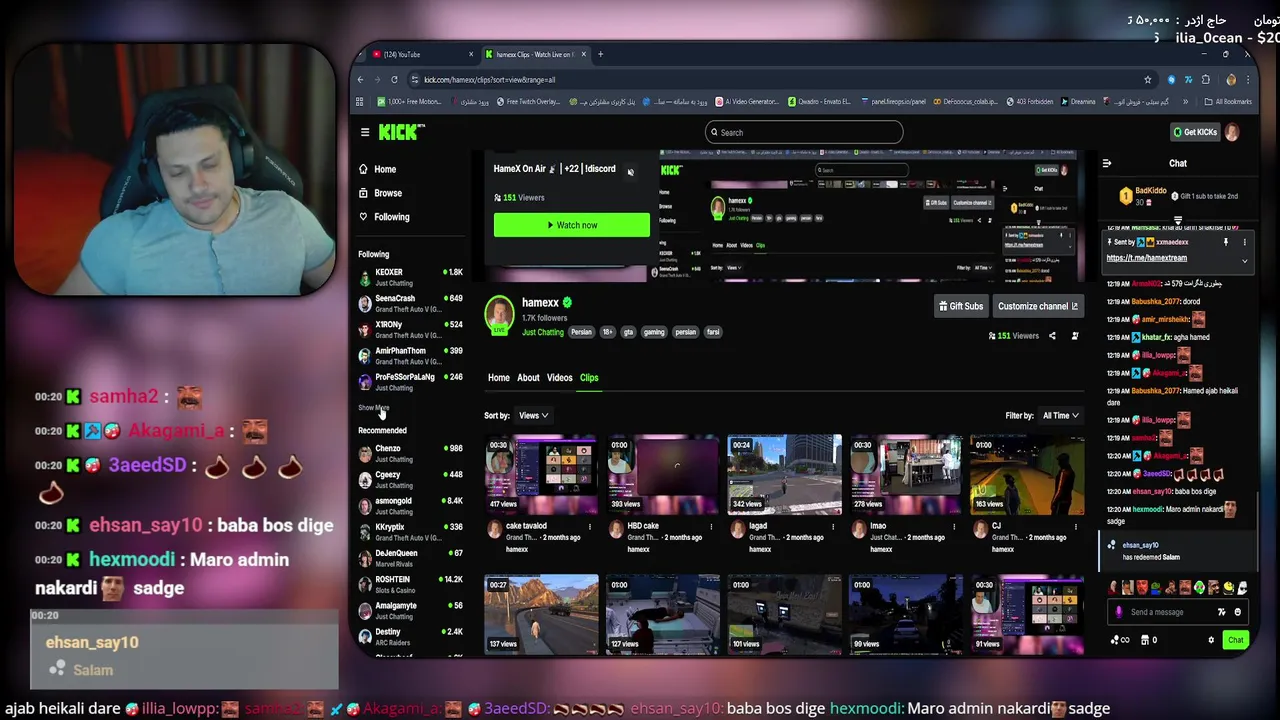Bookmark this page with the star icon

(x=1148, y=80)
